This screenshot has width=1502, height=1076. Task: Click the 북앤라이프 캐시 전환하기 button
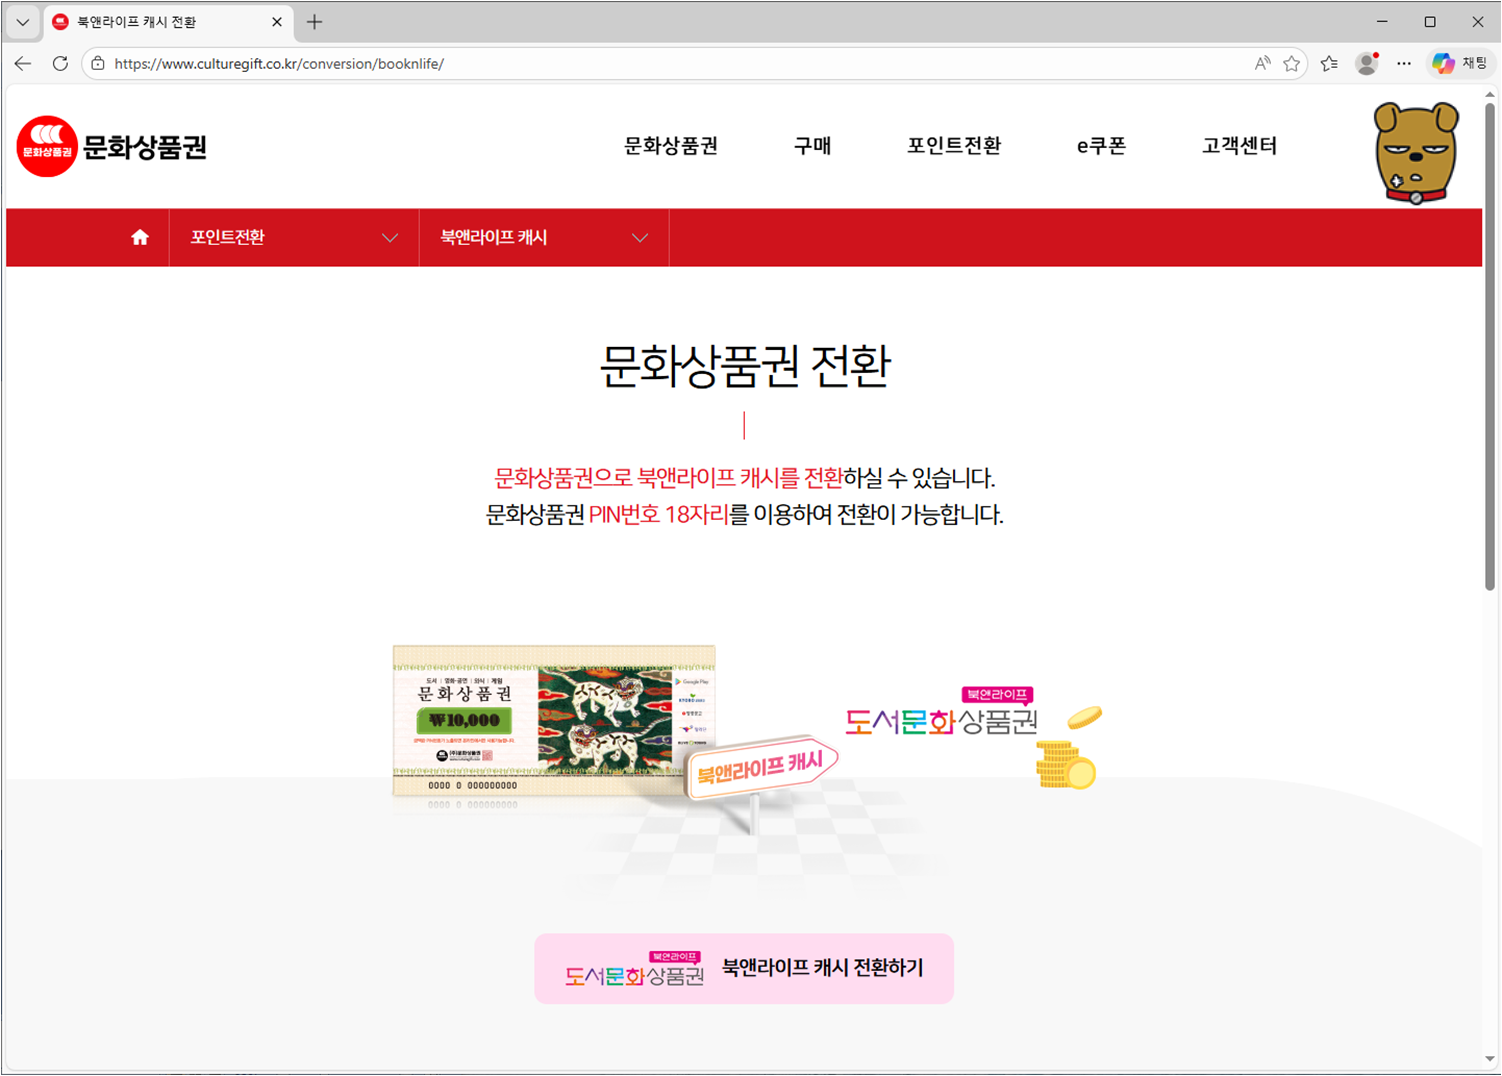coord(744,969)
